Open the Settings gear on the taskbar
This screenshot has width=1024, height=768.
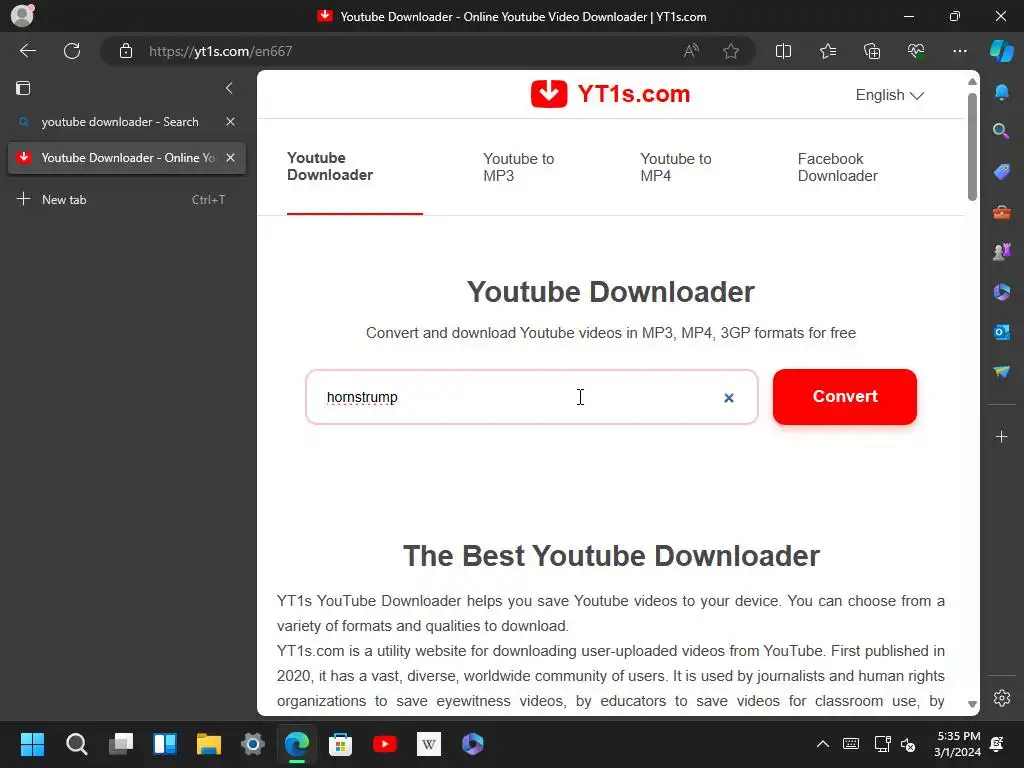[x=253, y=744]
